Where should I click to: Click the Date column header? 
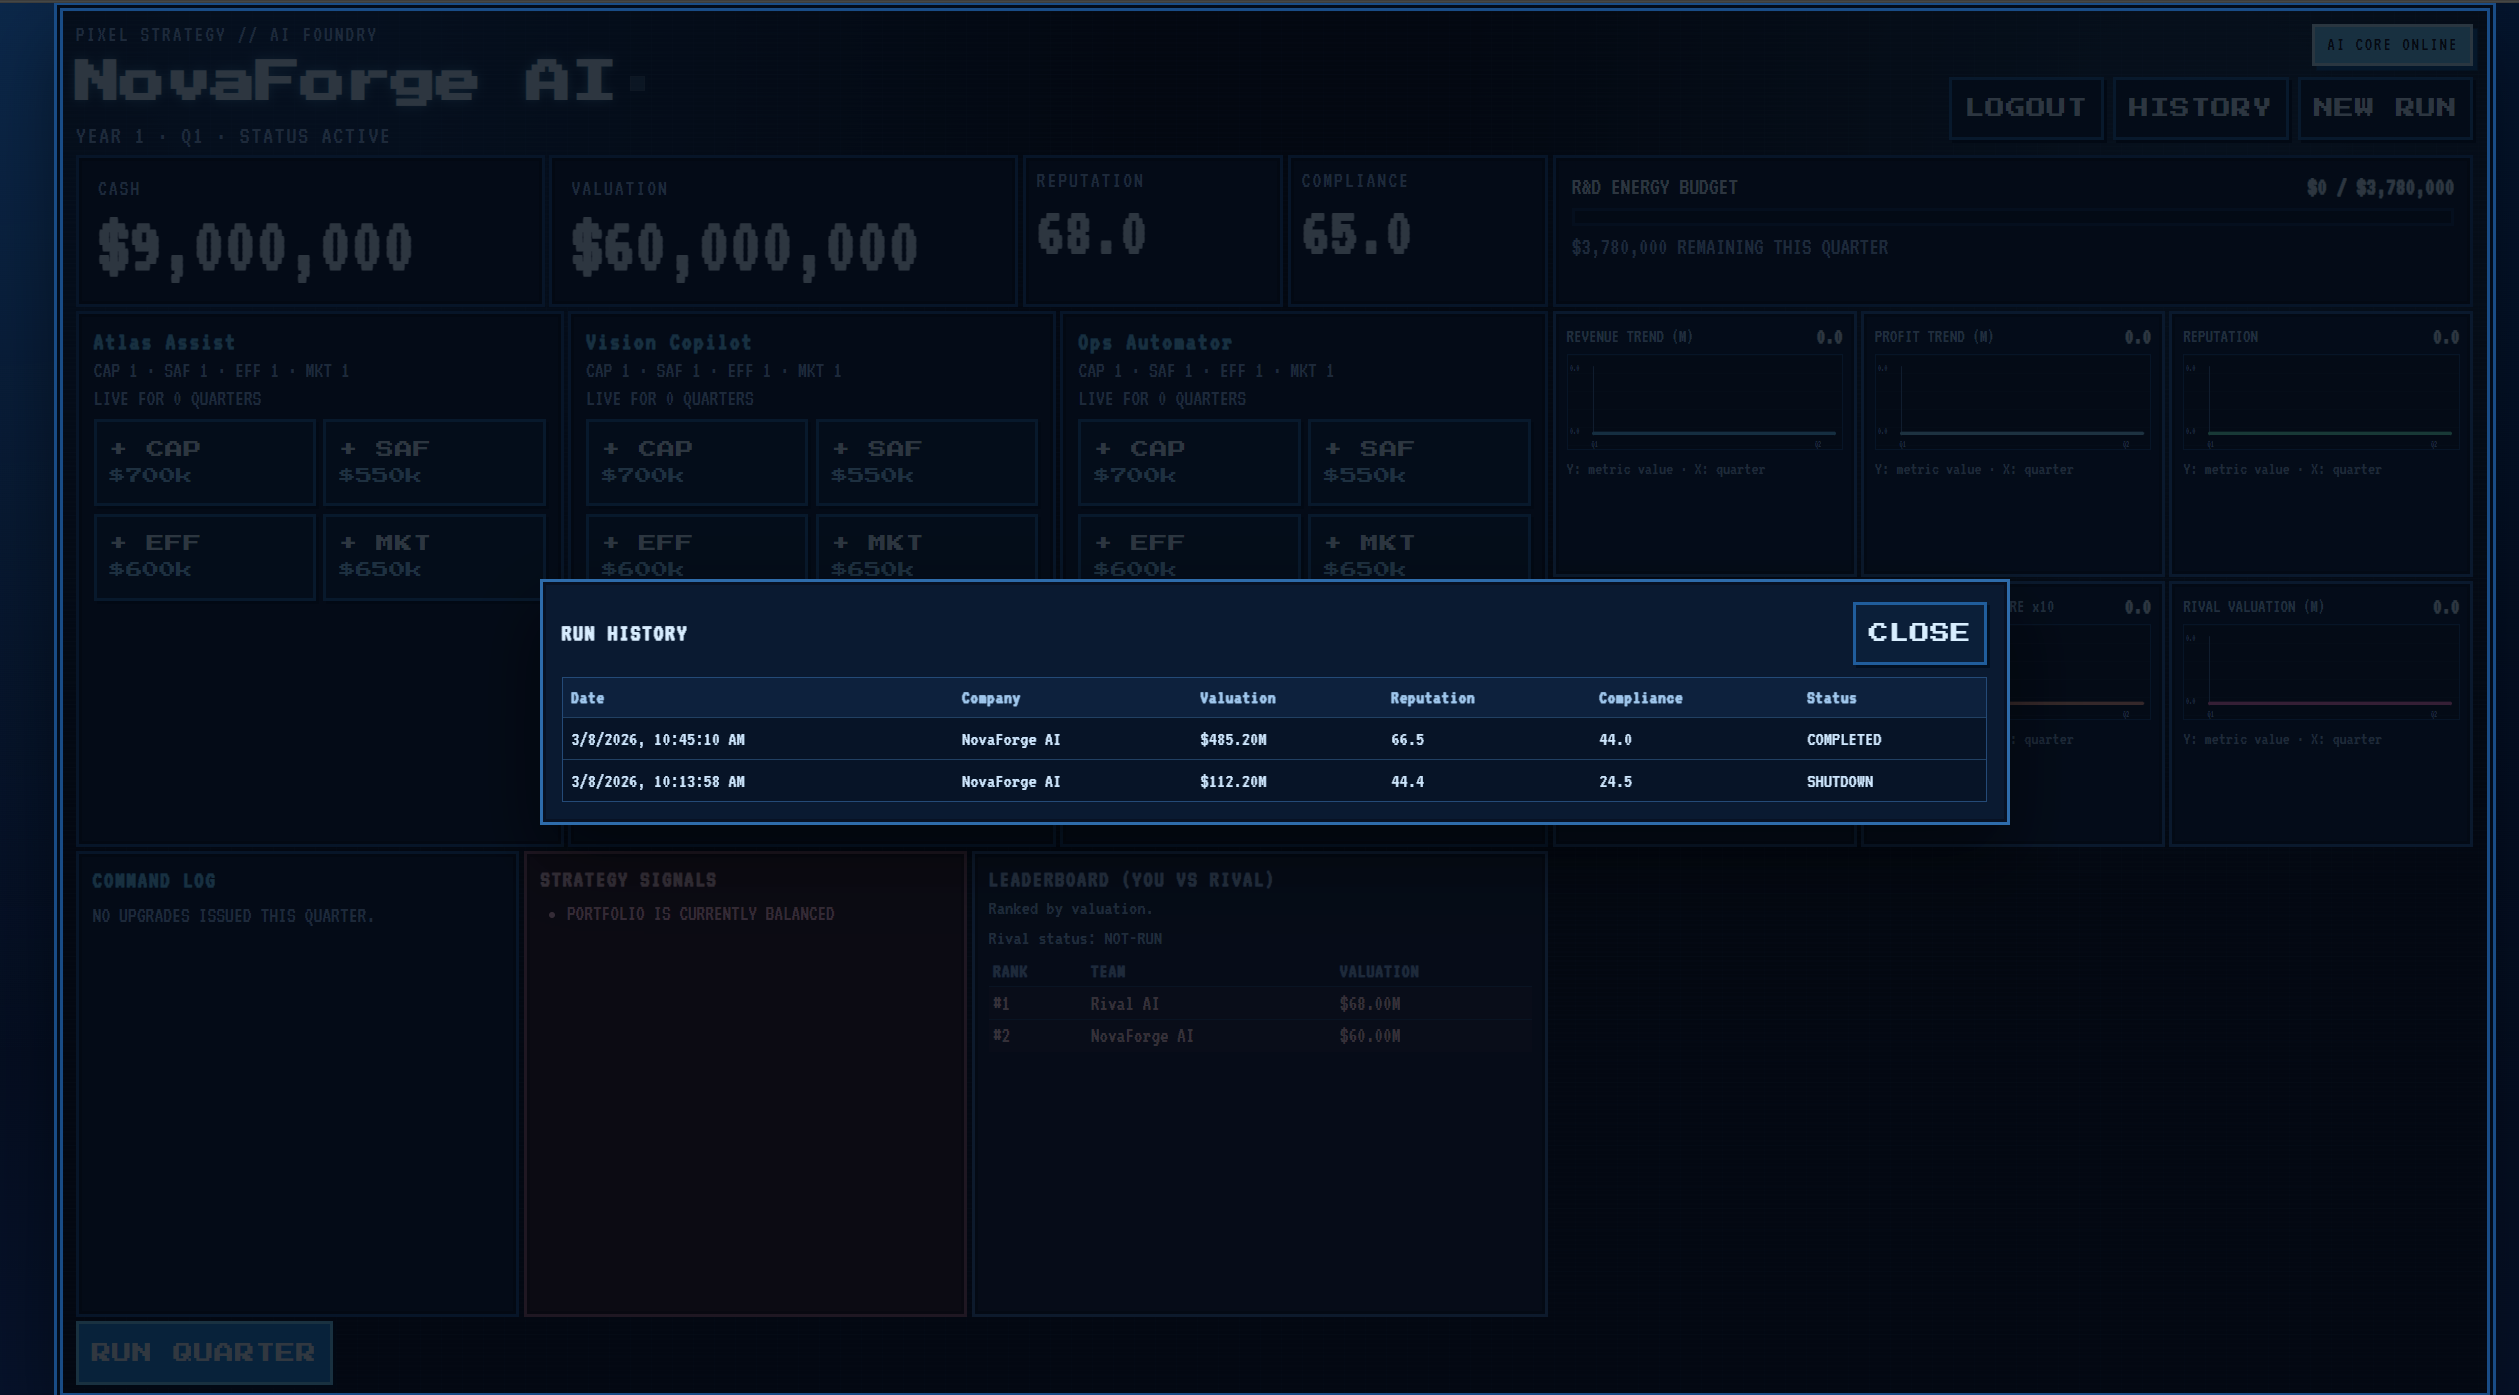[587, 698]
